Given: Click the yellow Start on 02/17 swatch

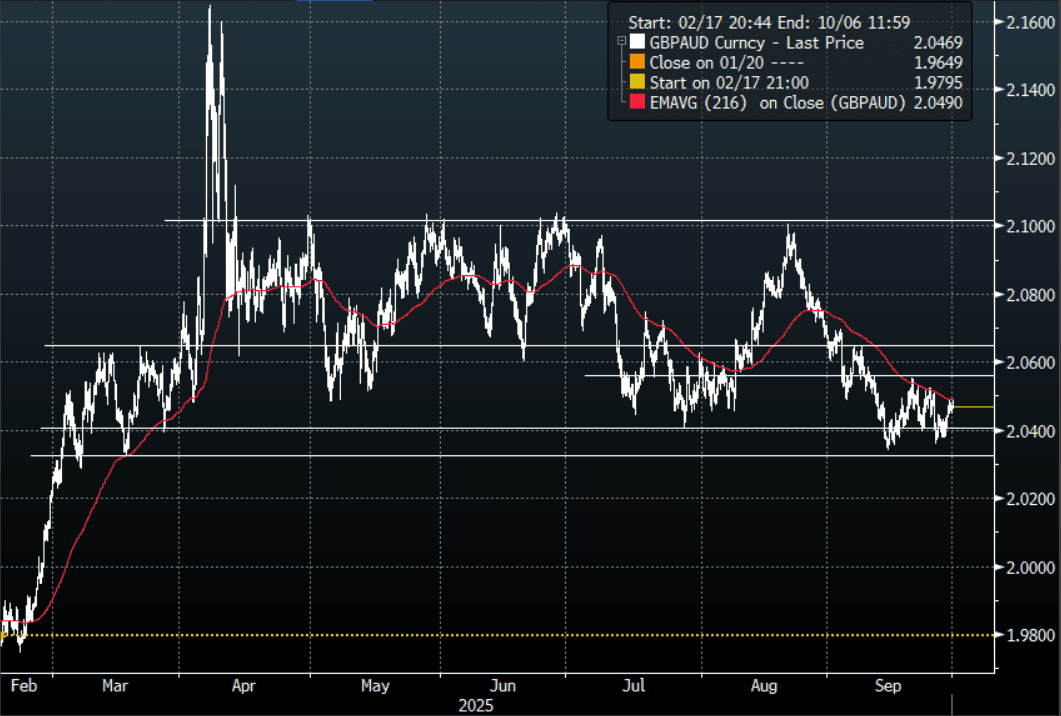Looking at the screenshot, I should tap(636, 81).
